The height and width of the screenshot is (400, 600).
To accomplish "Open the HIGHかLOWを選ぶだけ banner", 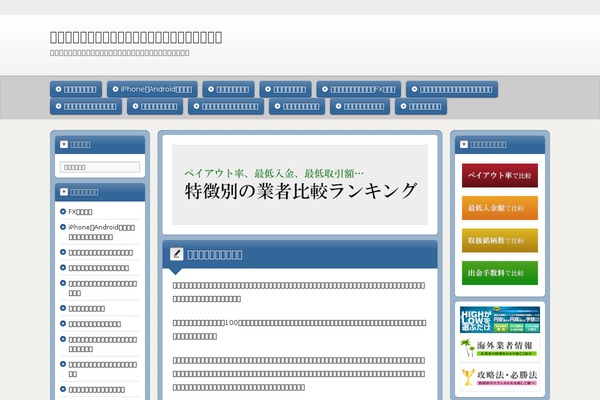I will coord(500,319).
